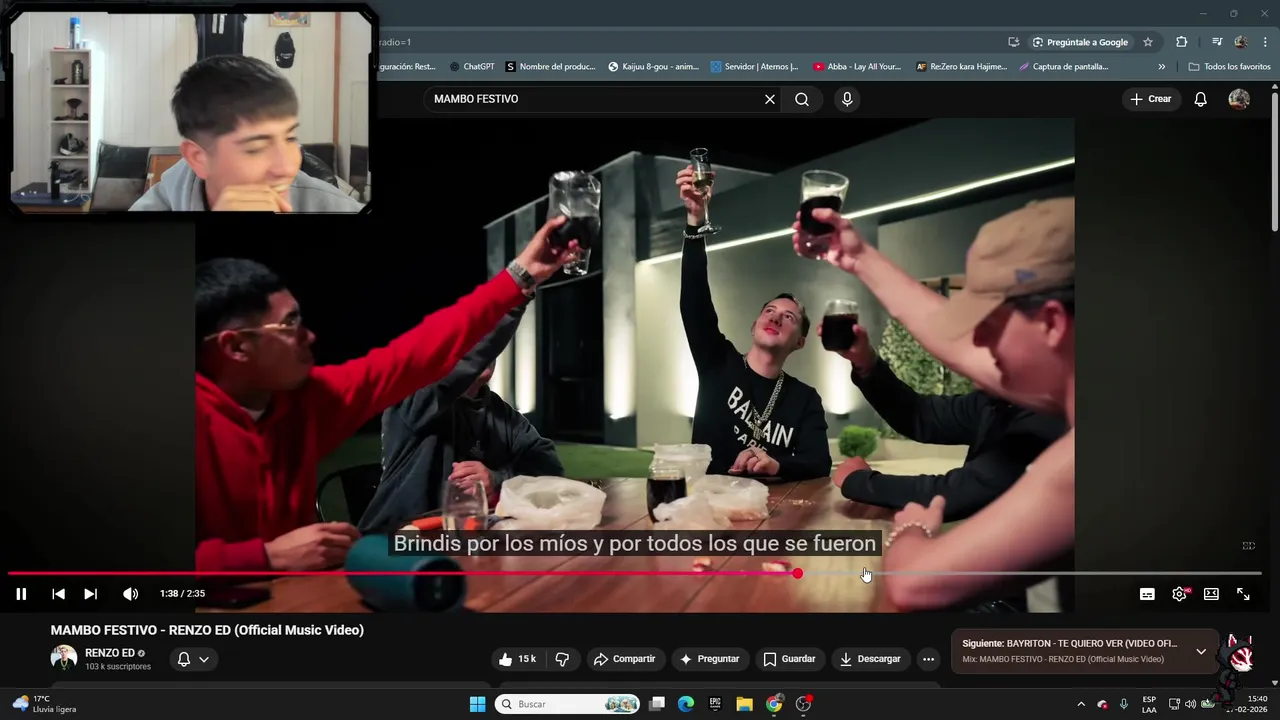Click the tray microphone icon

click(x=1124, y=704)
